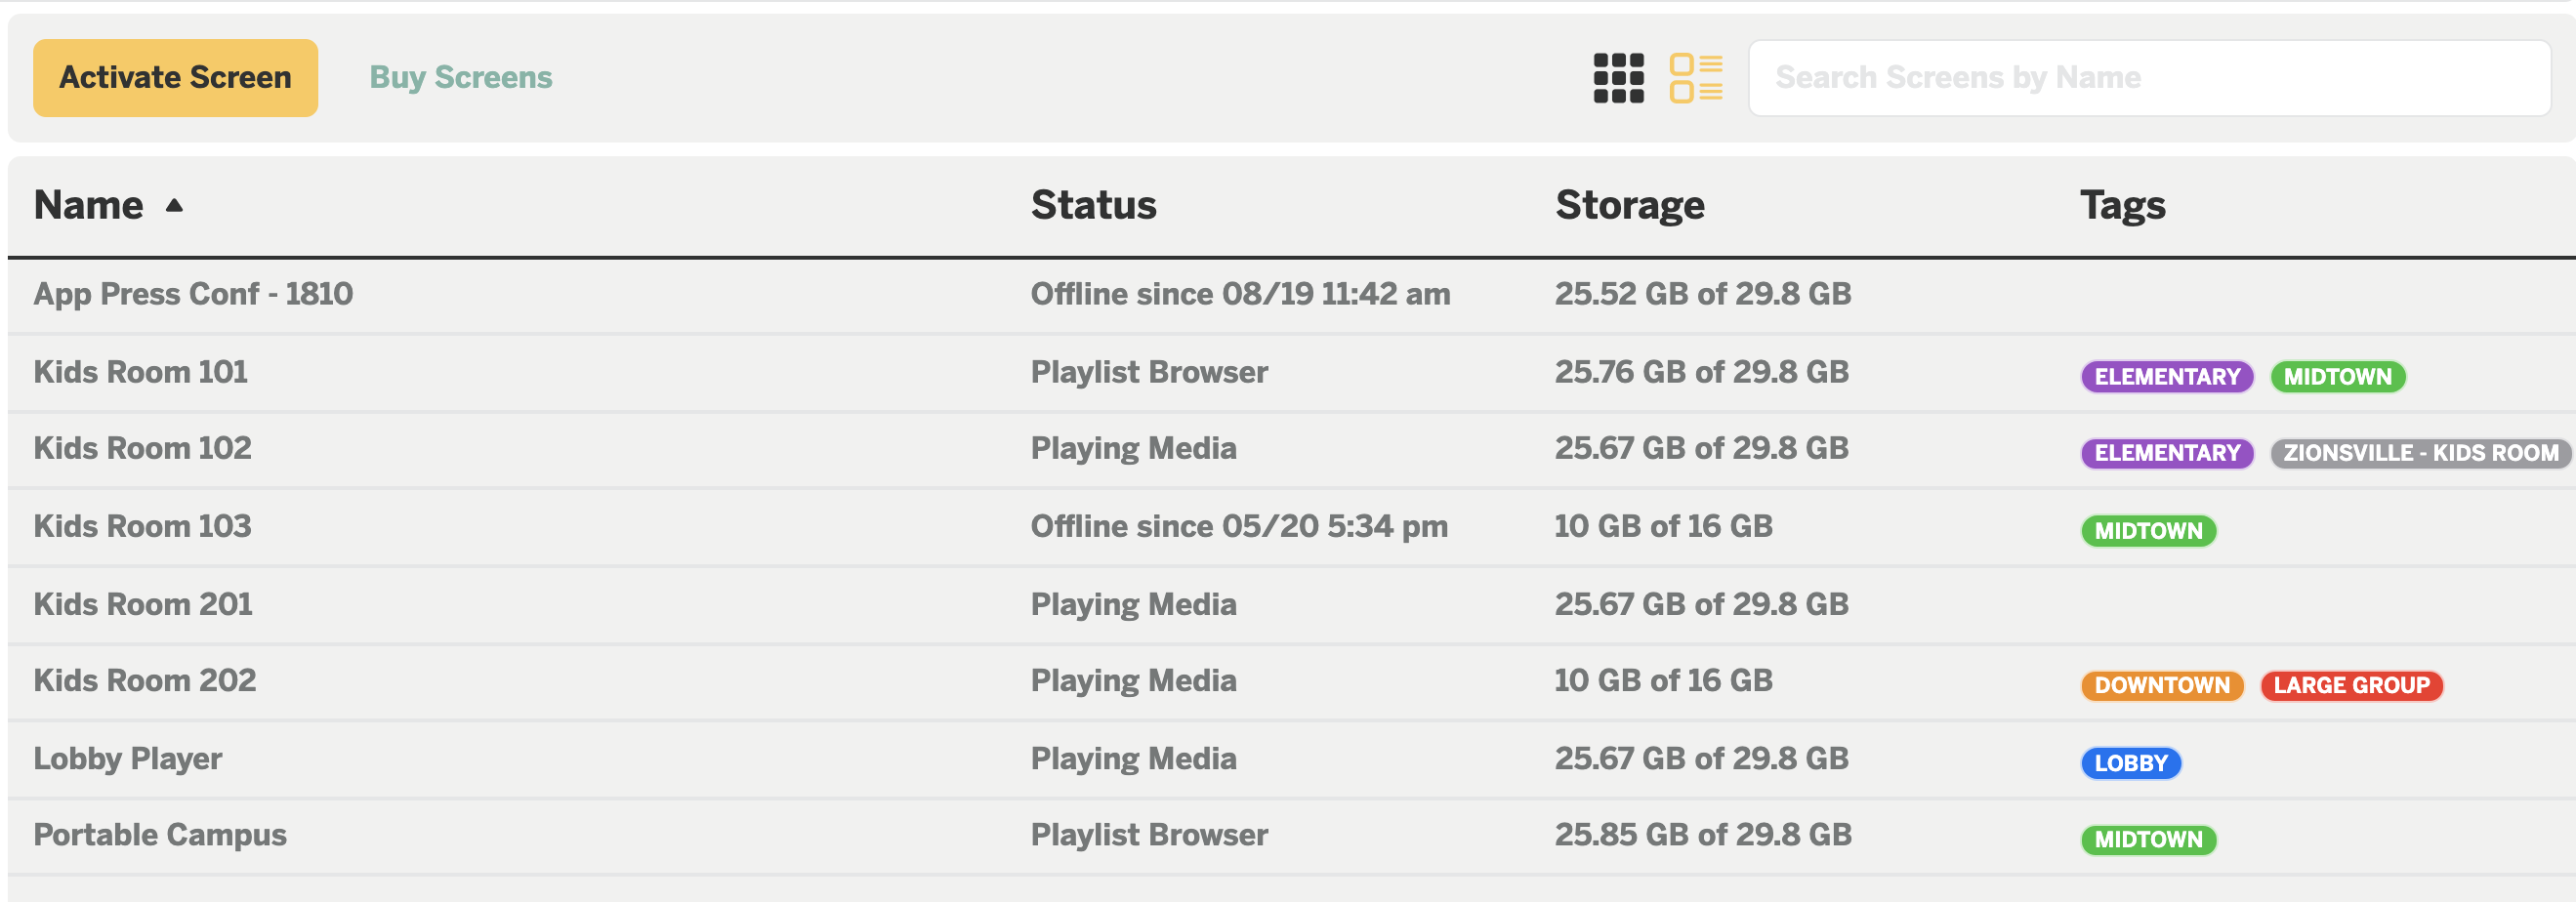Open the App Press Conf - 1810 screen
2576x902 pixels.
pyautogui.click(x=193, y=294)
